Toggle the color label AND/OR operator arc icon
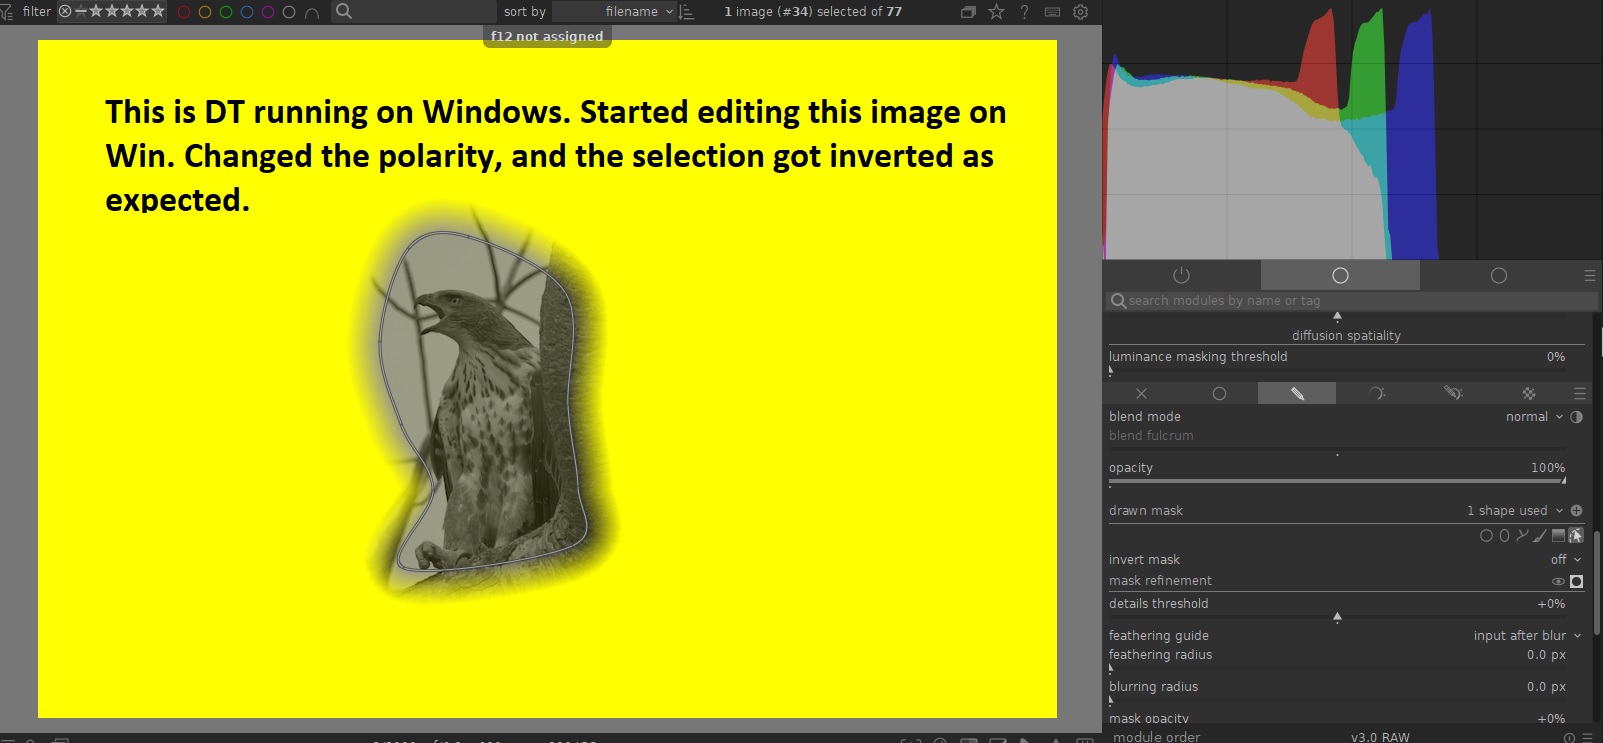This screenshot has width=1603, height=743. coord(312,13)
